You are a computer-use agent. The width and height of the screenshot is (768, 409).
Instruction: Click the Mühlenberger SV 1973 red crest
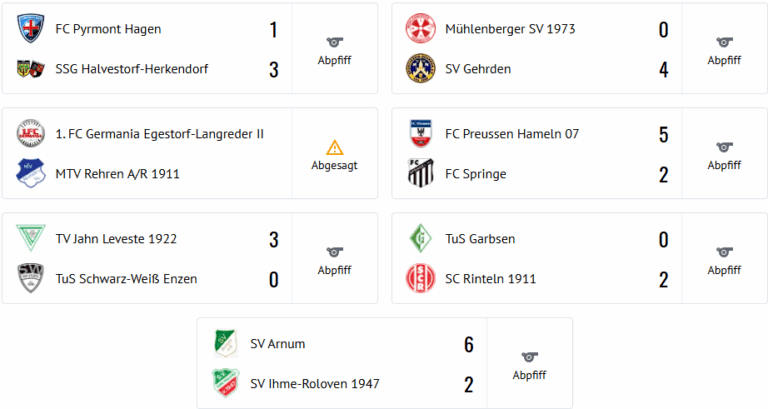tap(421, 28)
